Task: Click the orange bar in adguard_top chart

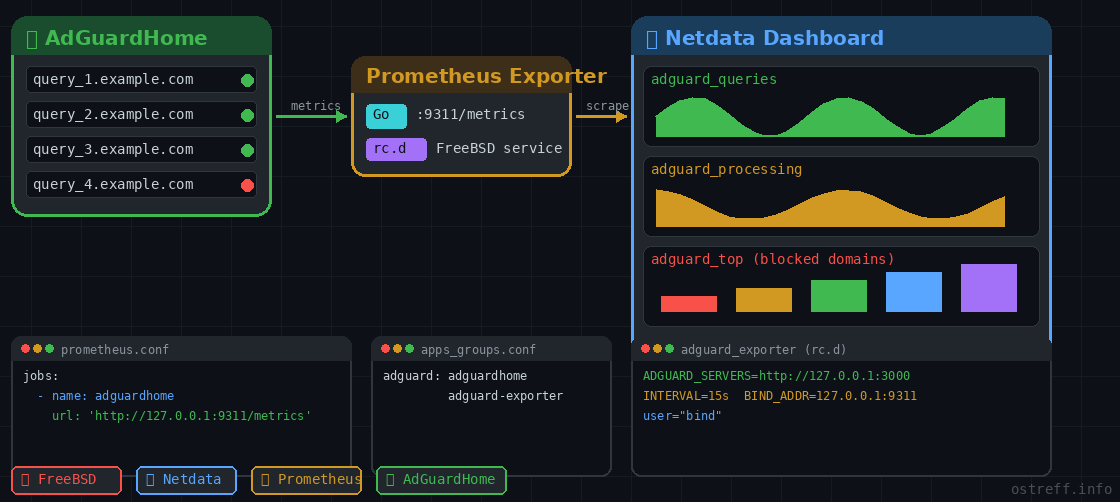Action: click(x=764, y=300)
